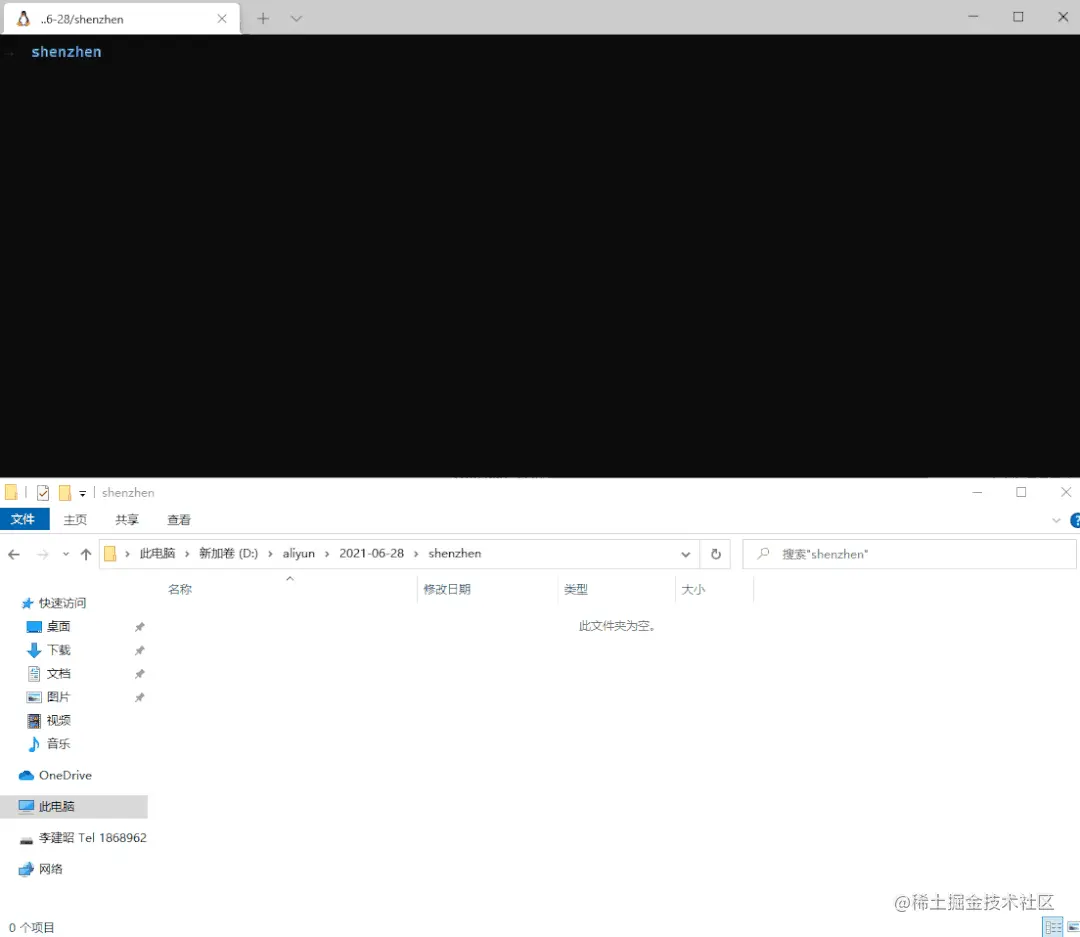Sort by the 类型 column header
The image size is (1080, 937).
point(576,589)
